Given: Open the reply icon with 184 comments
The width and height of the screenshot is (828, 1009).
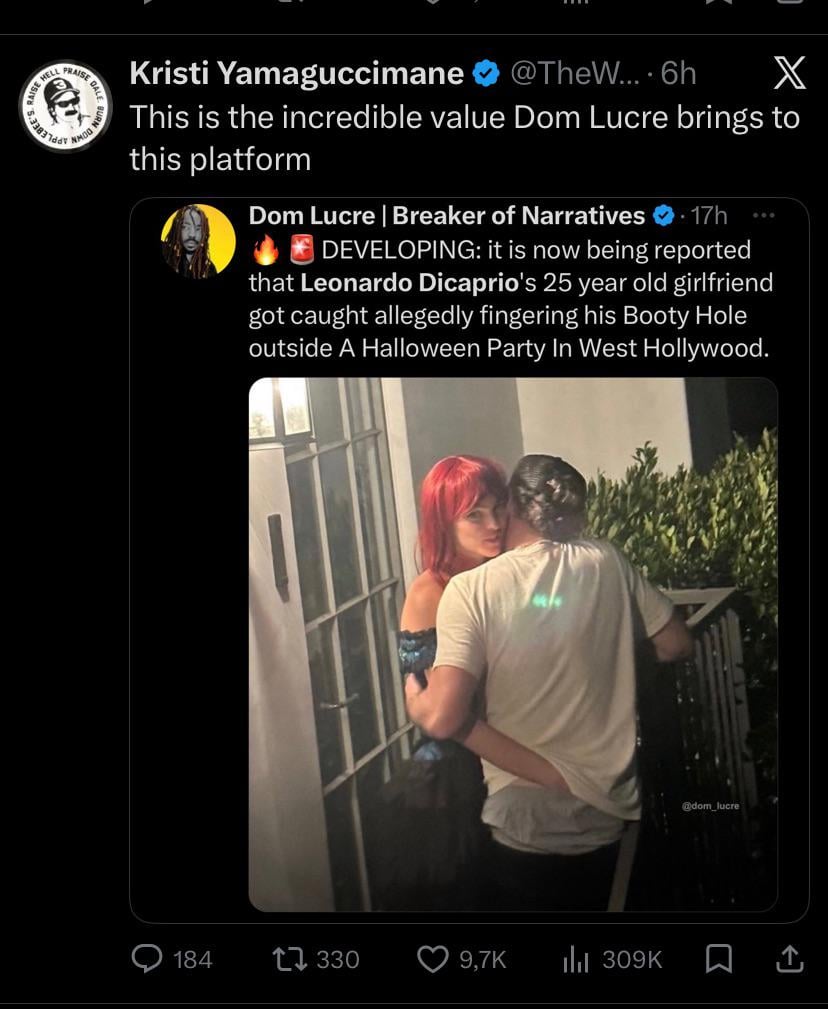Looking at the screenshot, I should point(147,958).
